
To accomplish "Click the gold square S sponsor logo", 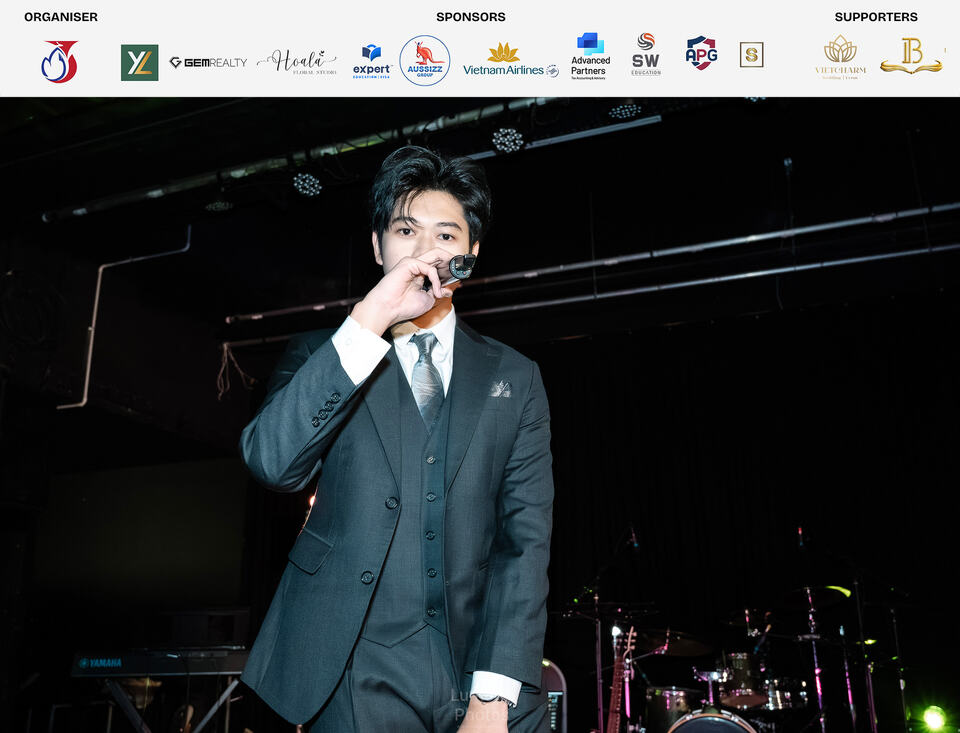I will 751,55.
